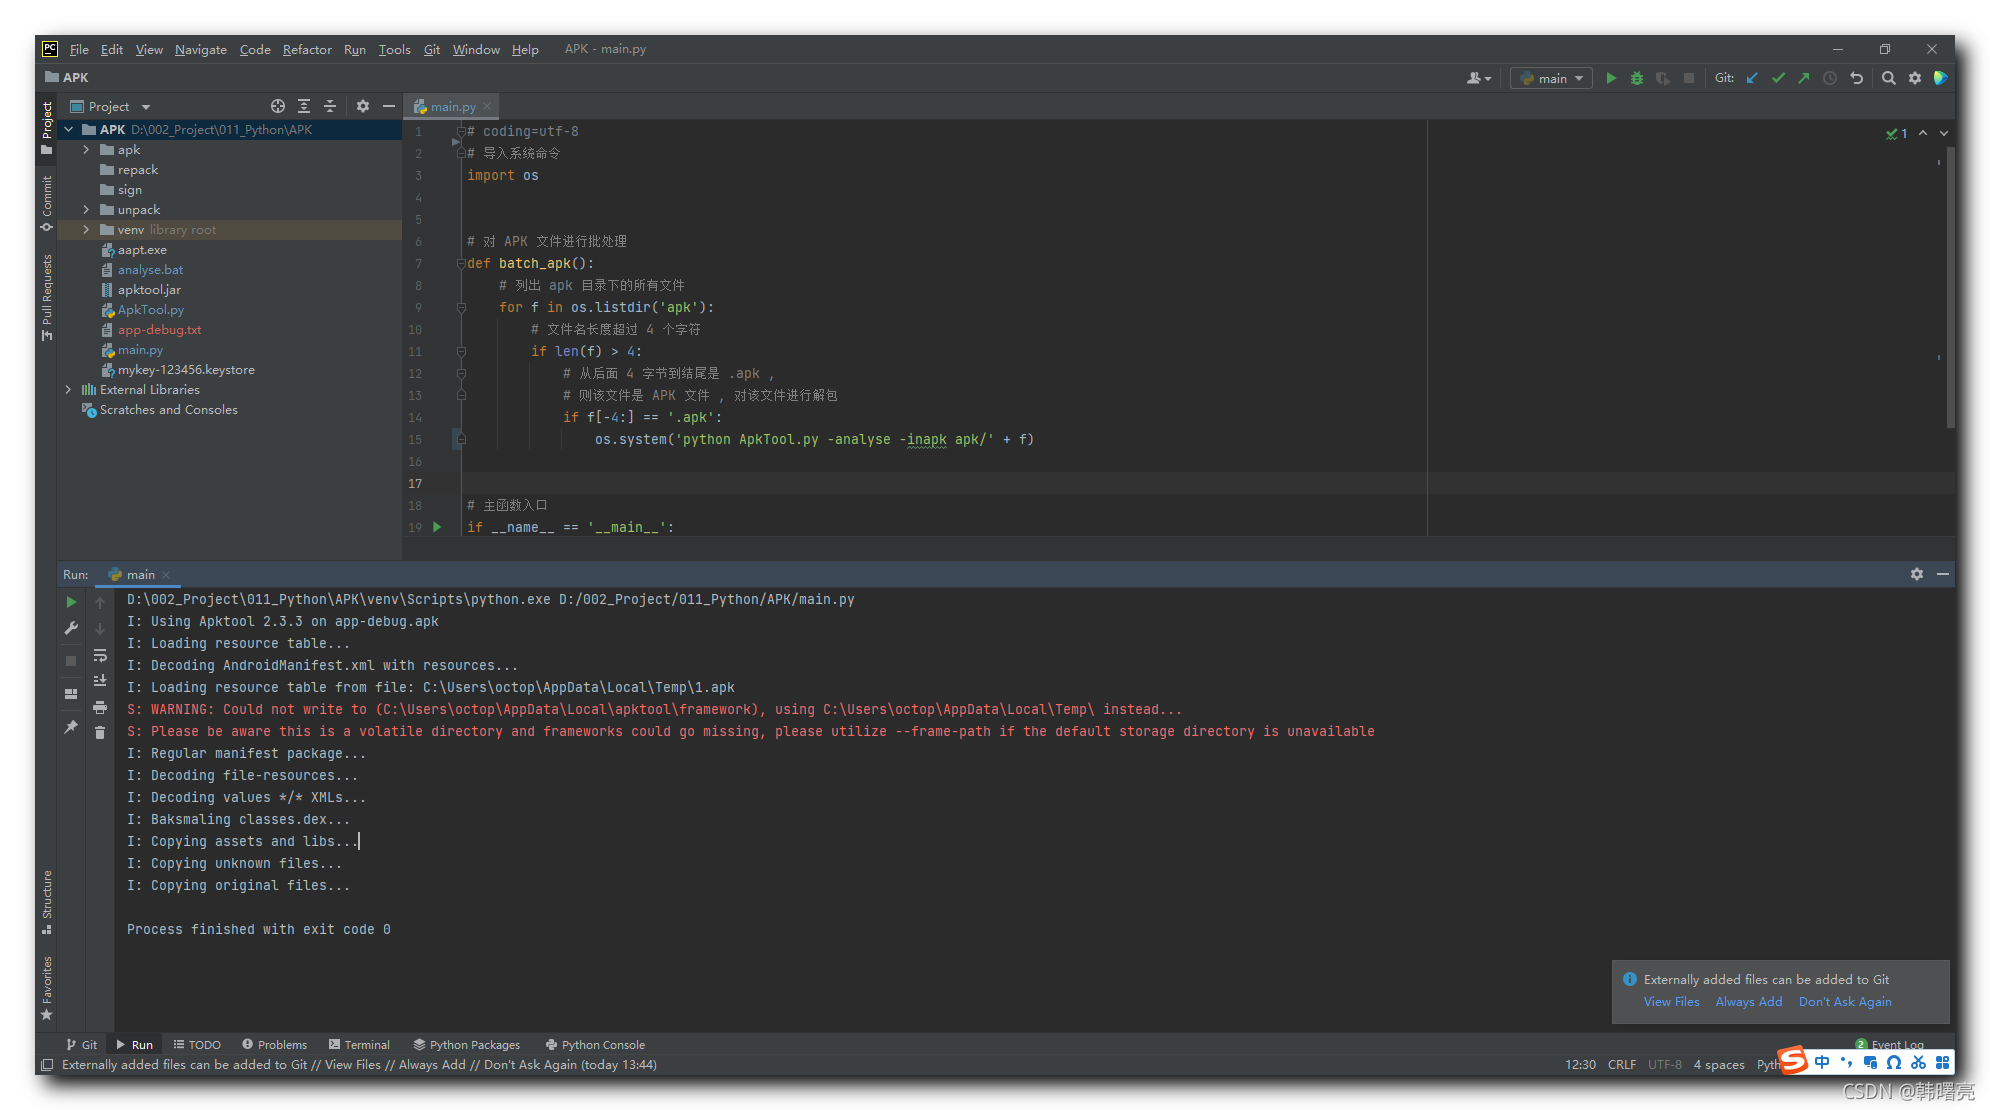Click the locate file crosshair icon in Project panel

tap(277, 106)
